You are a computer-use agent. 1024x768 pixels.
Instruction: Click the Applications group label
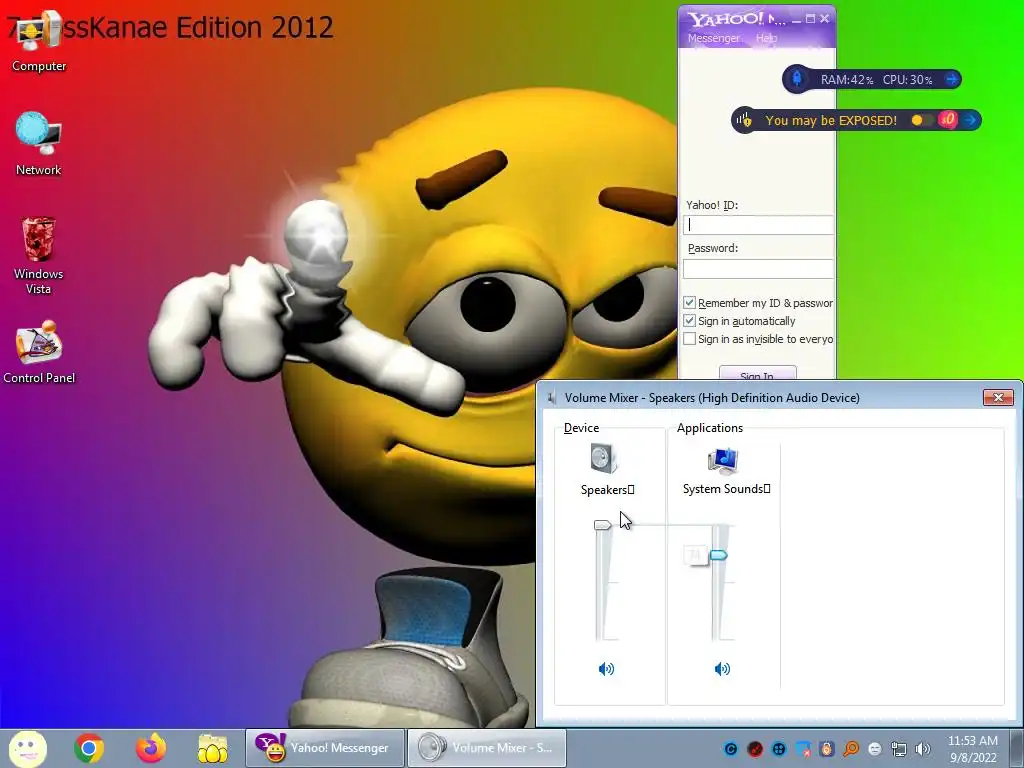(710, 428)
